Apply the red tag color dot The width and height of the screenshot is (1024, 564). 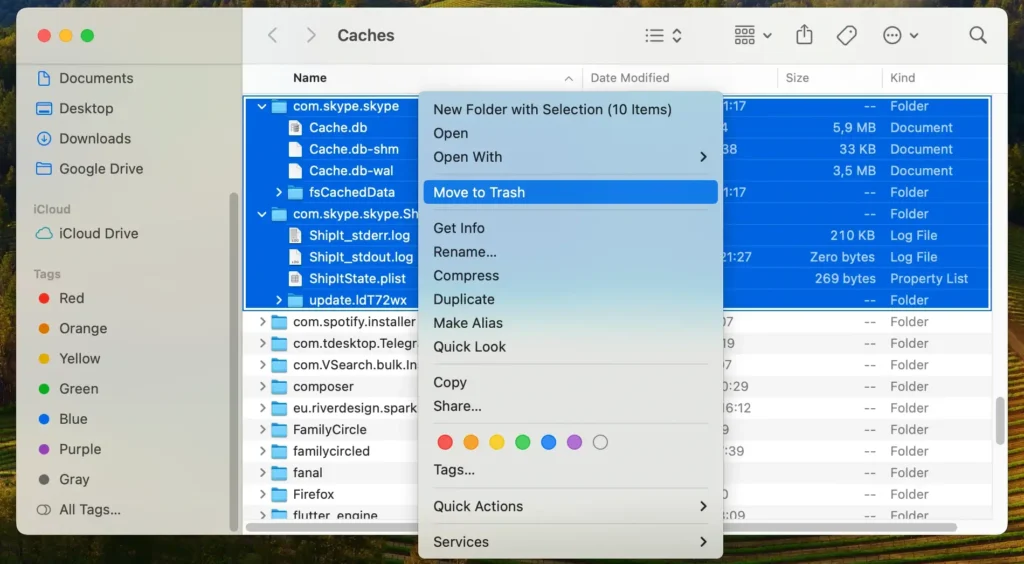[445, 442]
